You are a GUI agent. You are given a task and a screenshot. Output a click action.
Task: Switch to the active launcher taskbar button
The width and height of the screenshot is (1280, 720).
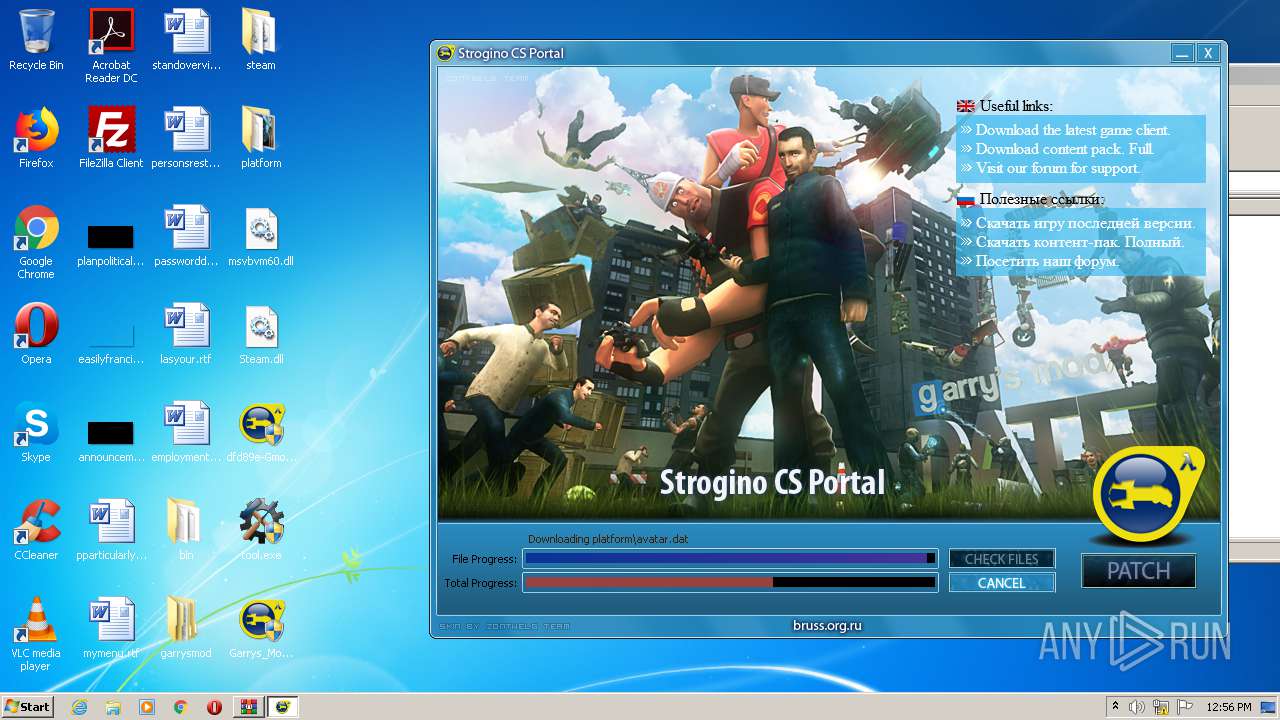282,707
